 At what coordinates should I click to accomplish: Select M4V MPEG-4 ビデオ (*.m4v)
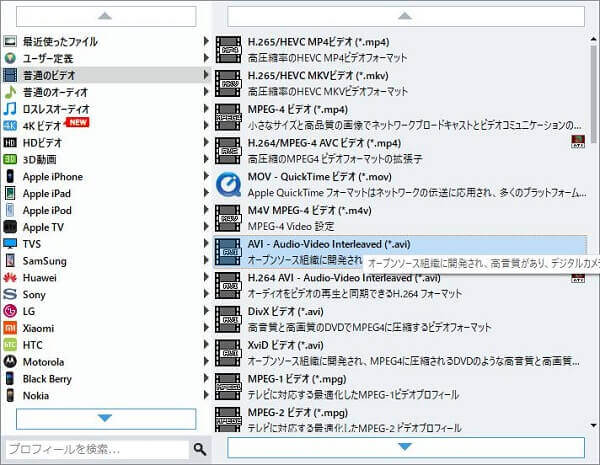400,218
